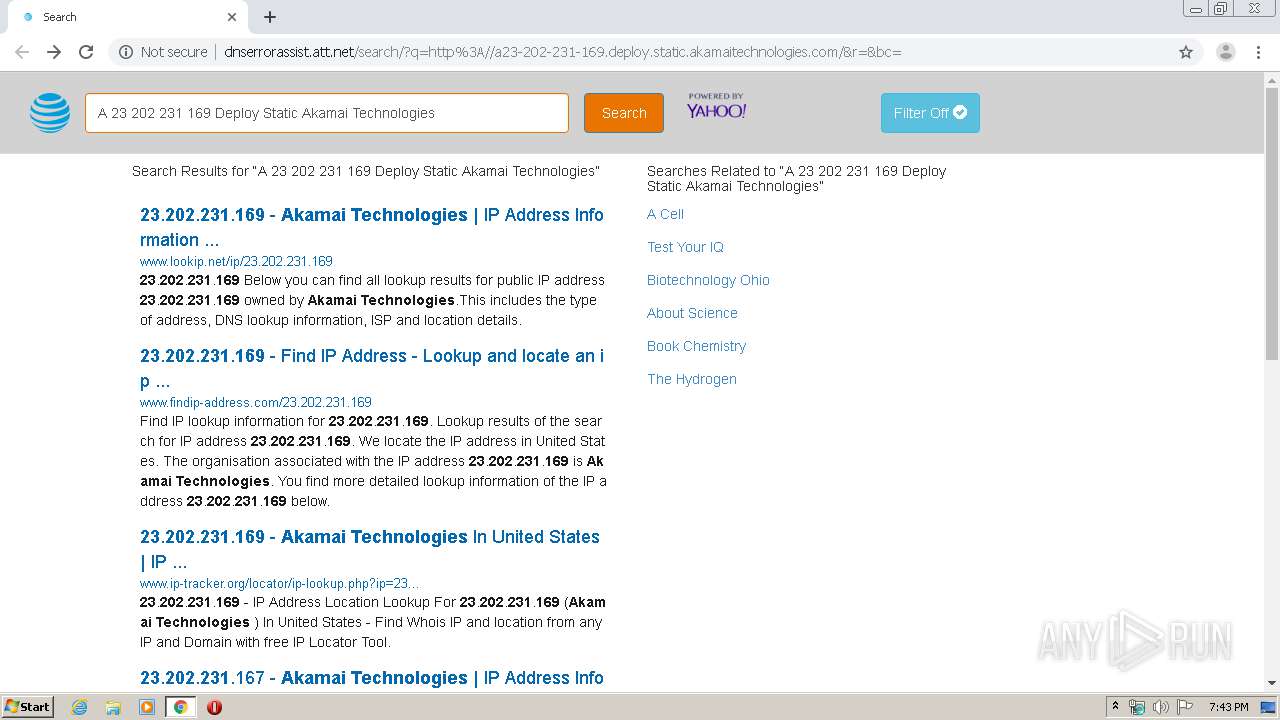Open a new tab with plus icon
This screenshot has height=720, width=1280.
(x=270, y=17)
